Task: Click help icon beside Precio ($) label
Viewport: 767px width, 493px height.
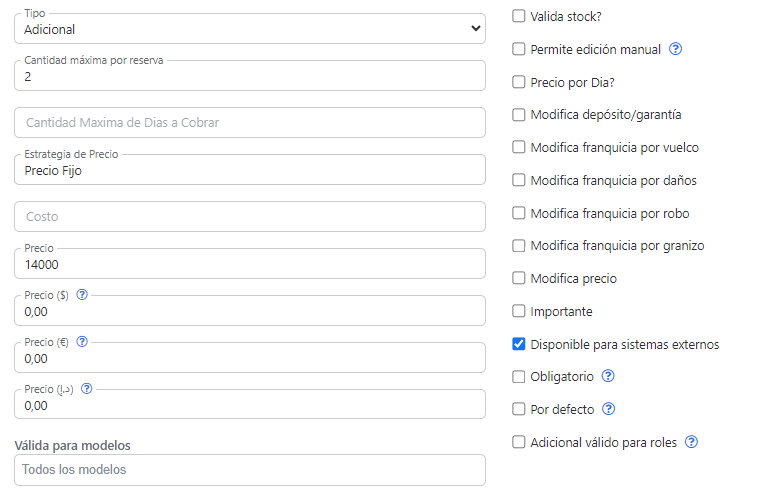Action: pos(82,295)
